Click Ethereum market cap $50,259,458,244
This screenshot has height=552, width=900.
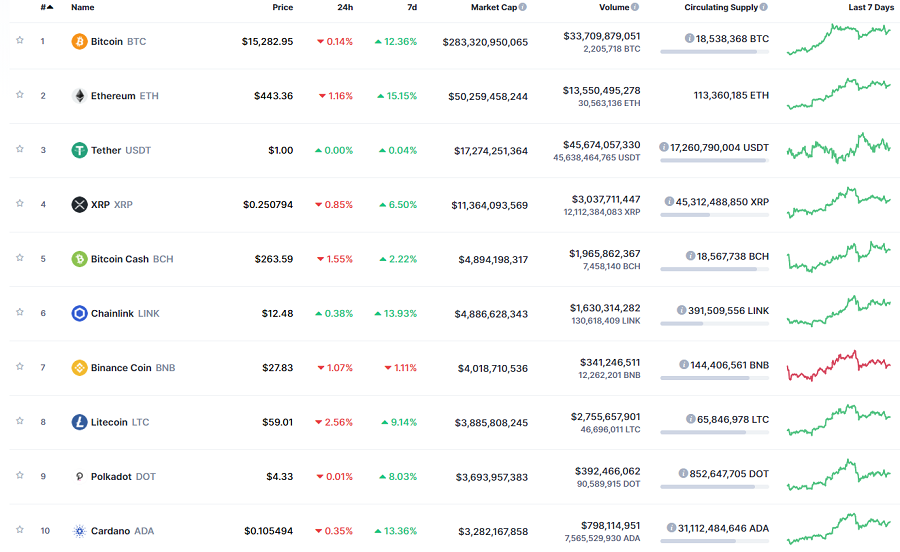tap(488, 96)
